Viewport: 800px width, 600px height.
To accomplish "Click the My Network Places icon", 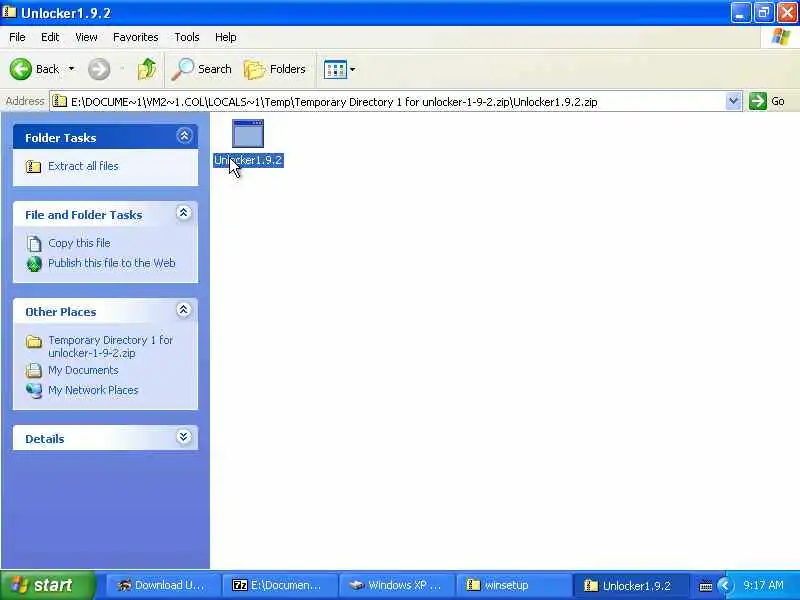I will [x=34, y=390].
